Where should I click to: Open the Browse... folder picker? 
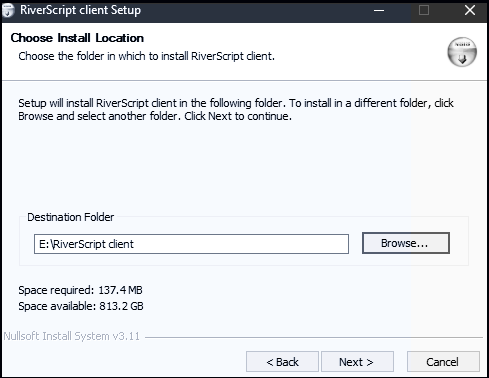click(x=406, y=243)
